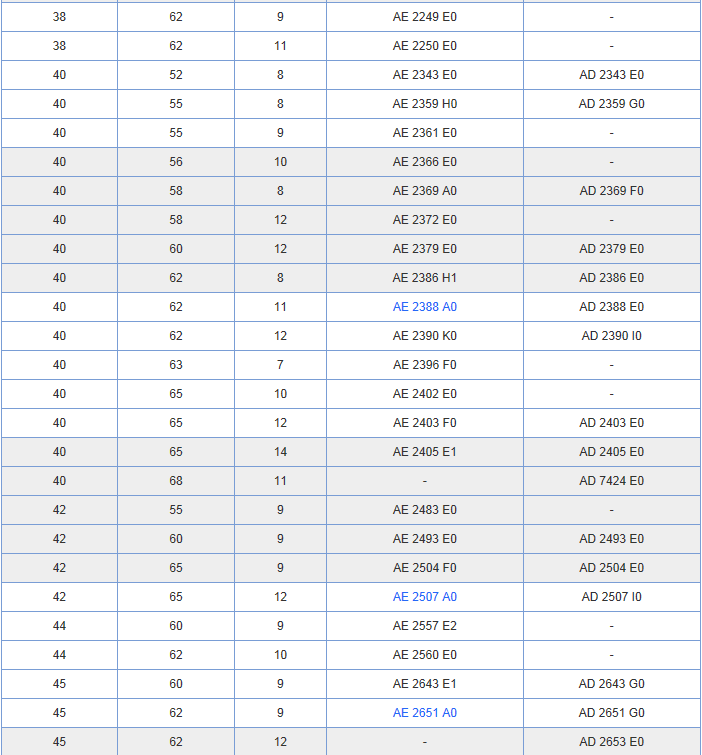Select the AD 2653 E0 entry
This screenshot has height=755, width=702.
[x=611, y=742]
